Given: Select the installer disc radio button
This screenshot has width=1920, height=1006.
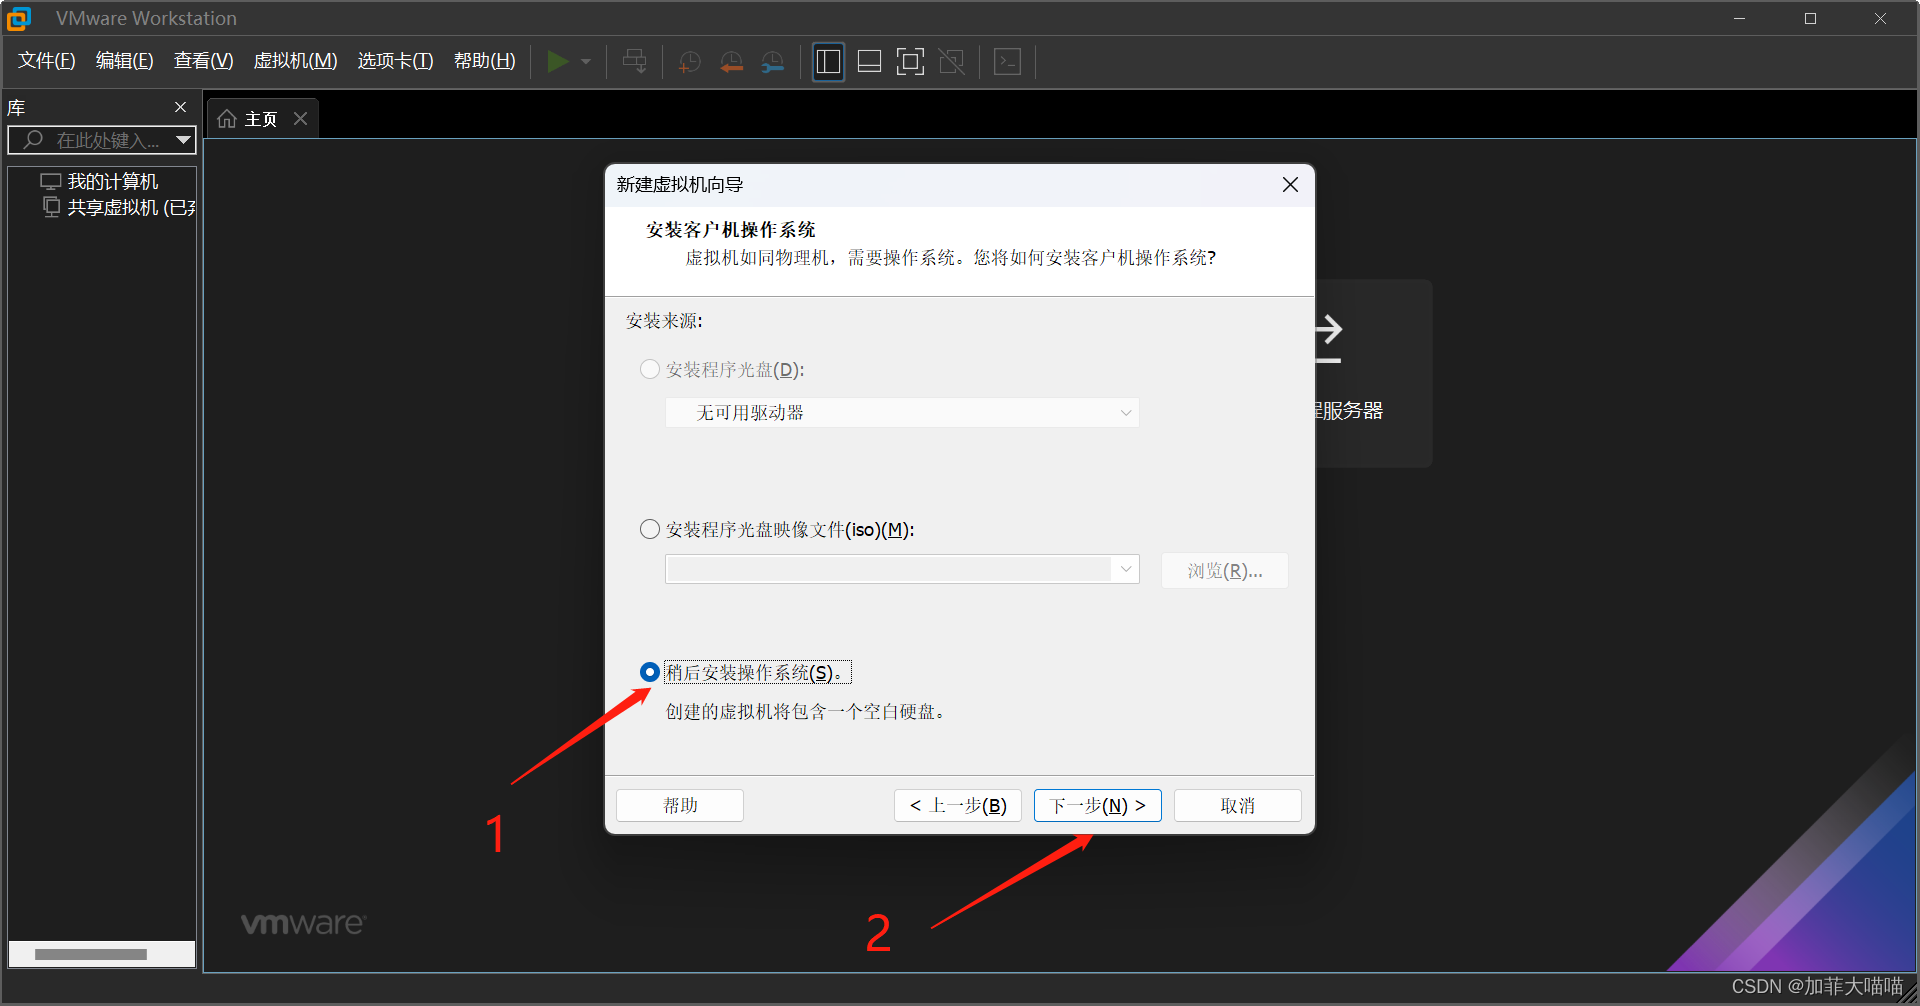Looking at the screenshot, I should click(650, 369).
